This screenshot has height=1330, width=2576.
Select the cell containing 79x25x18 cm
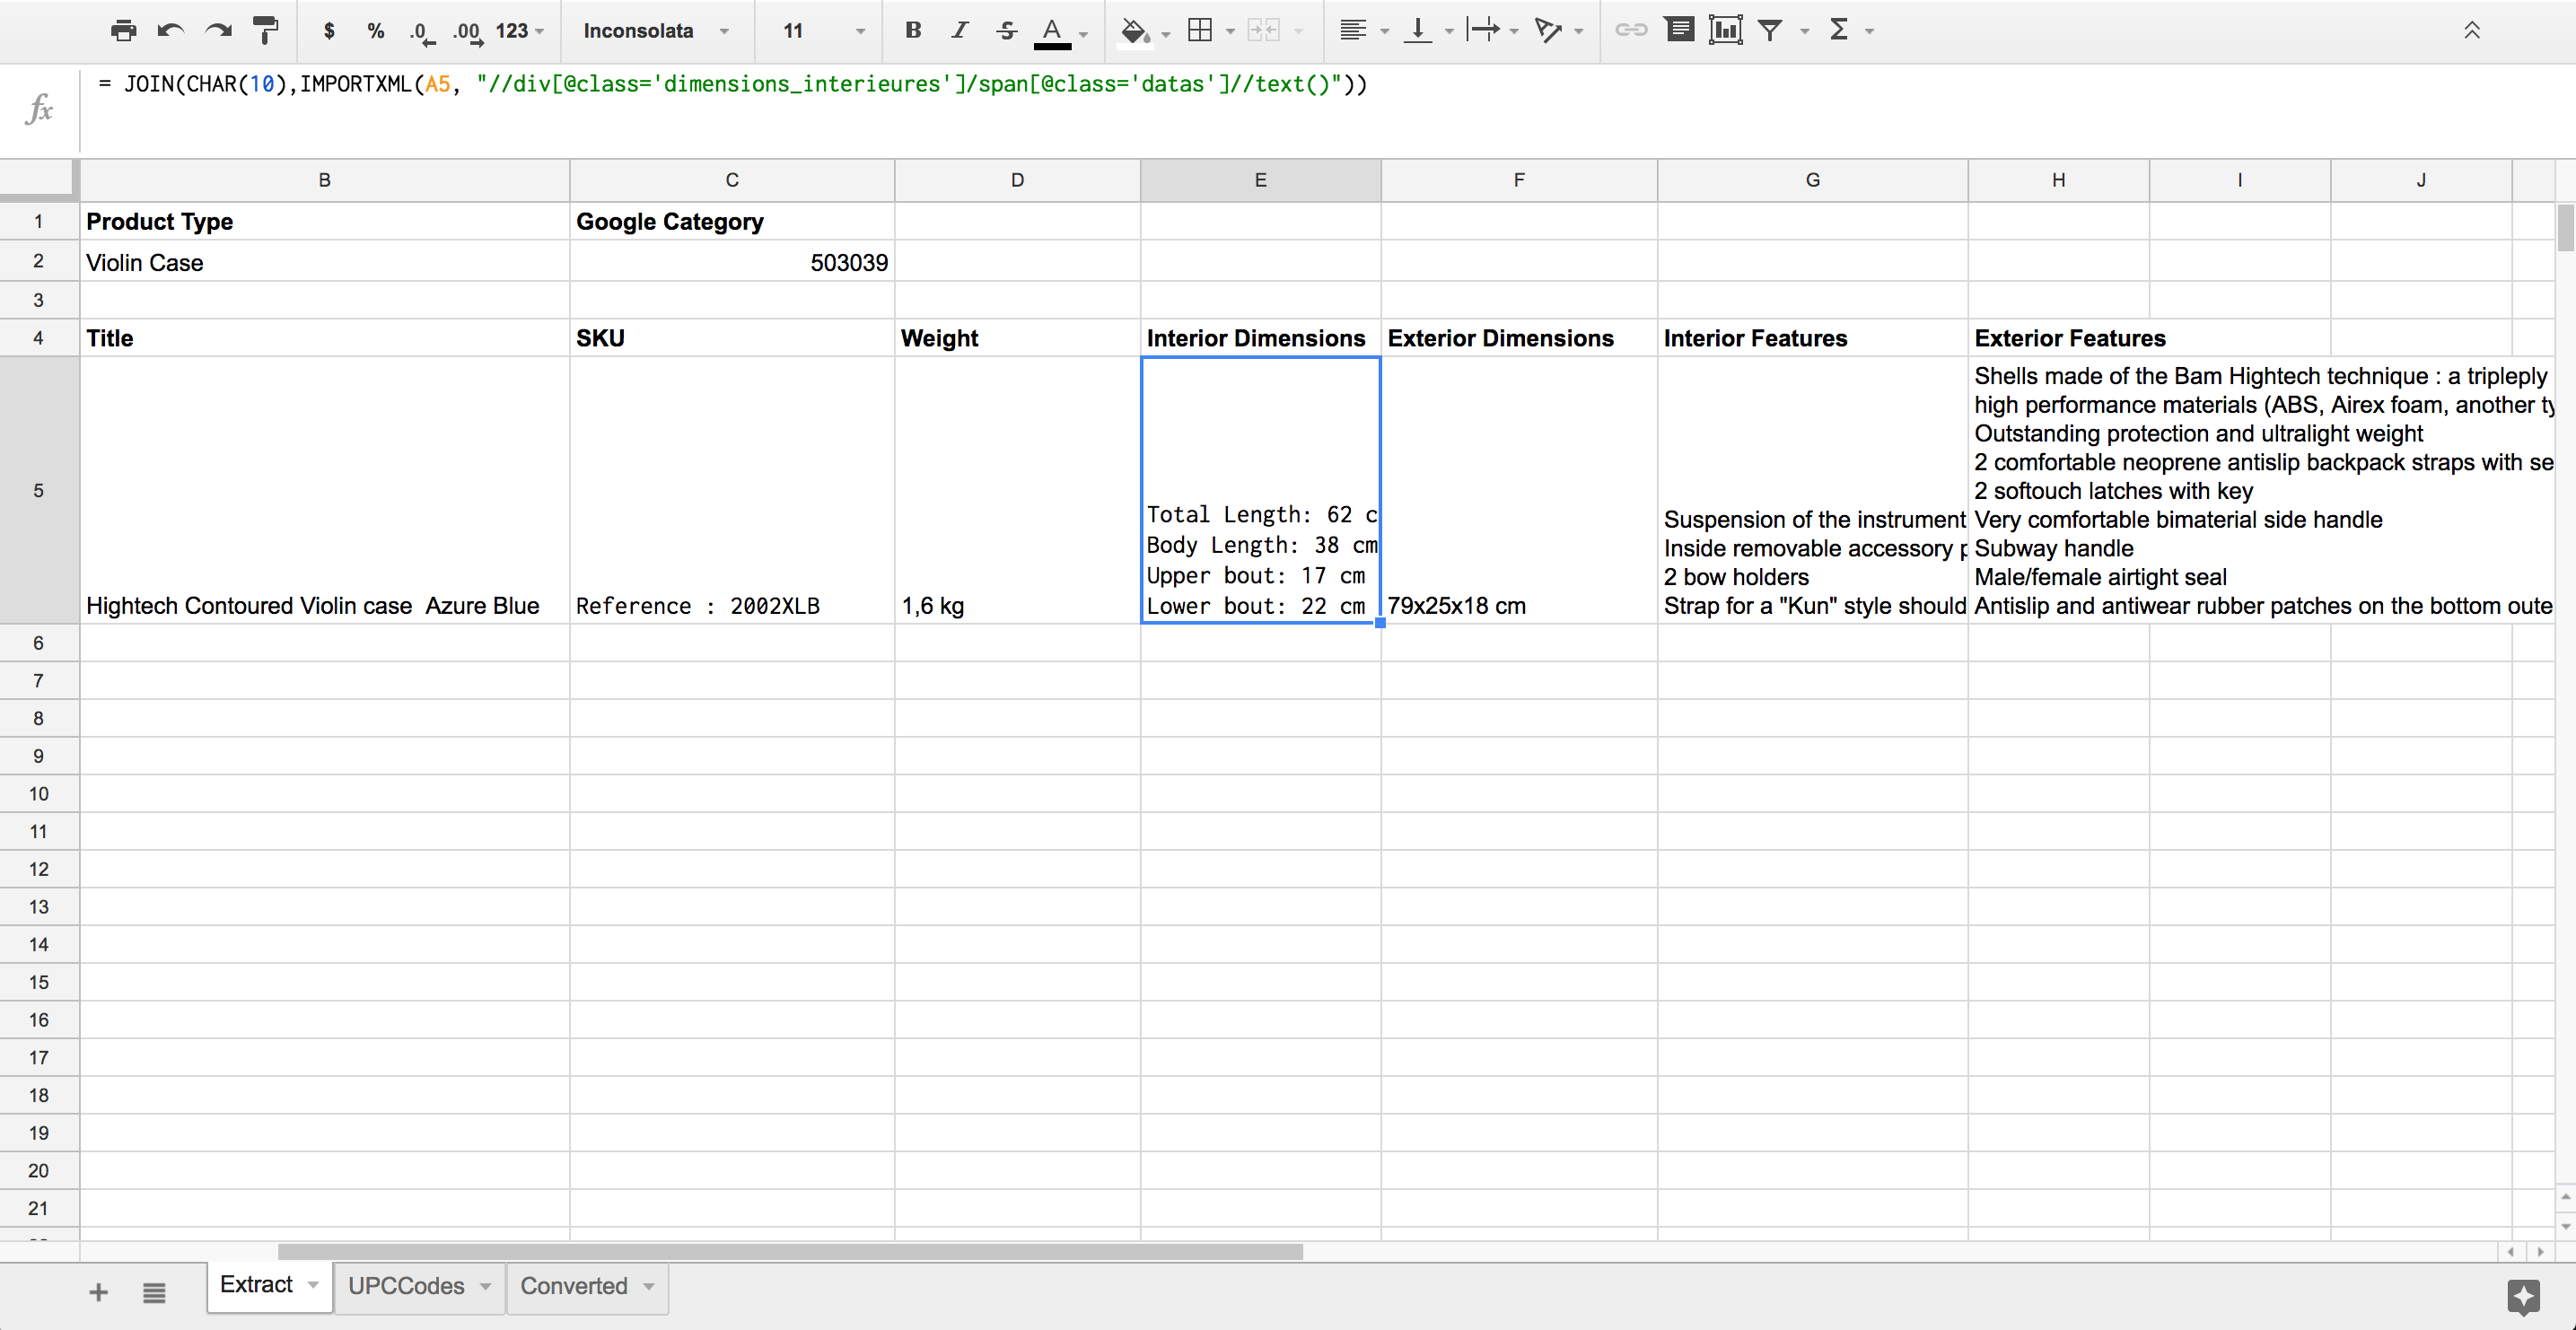pyautogui.click(x=1519, y=490)
